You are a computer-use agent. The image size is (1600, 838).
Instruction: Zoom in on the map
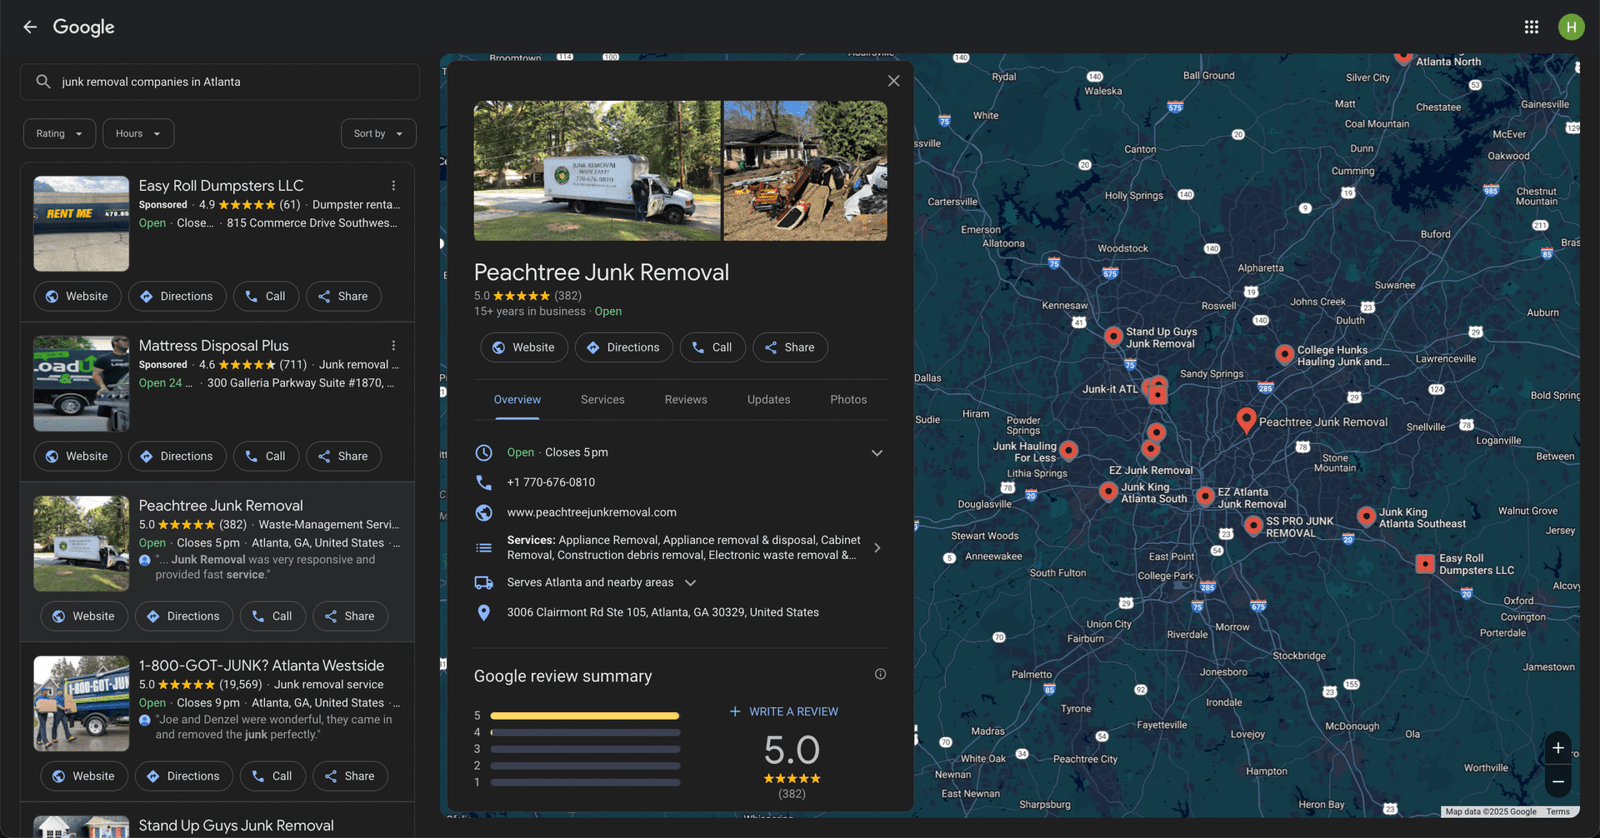click(1558, 748)
